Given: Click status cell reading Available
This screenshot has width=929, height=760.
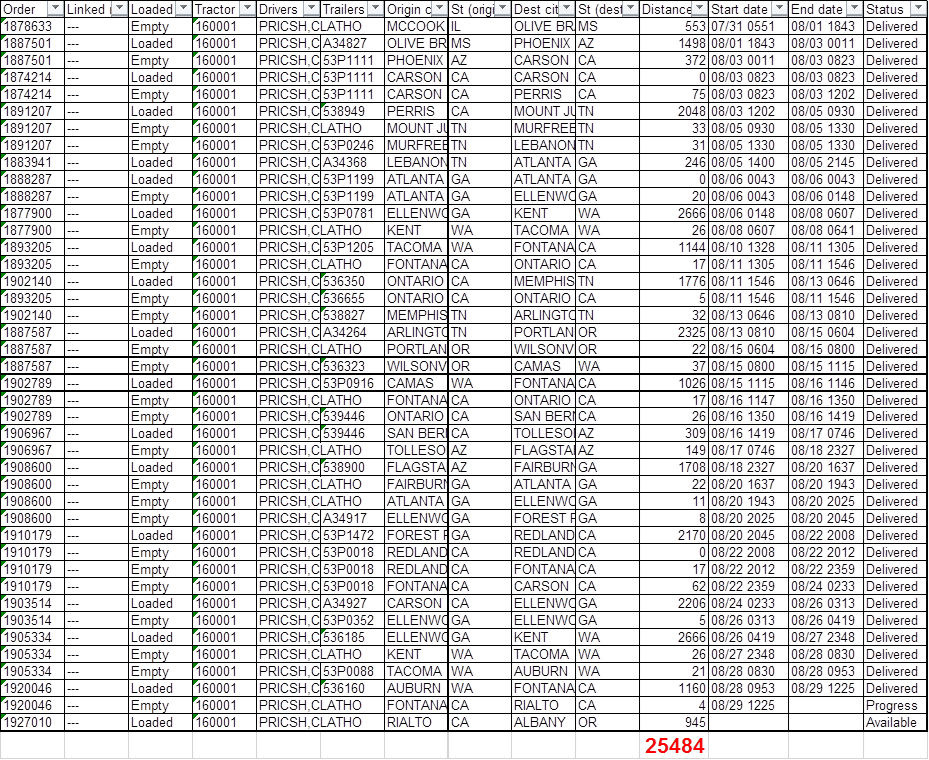Looking at the screenshot, I should [895, 723].
